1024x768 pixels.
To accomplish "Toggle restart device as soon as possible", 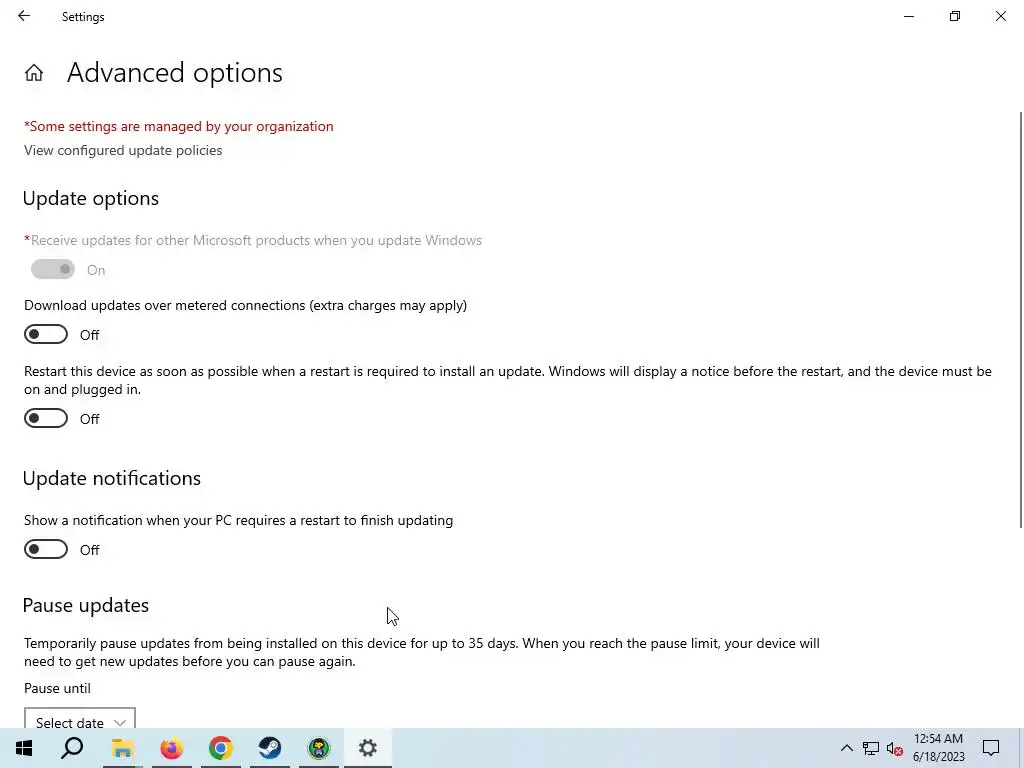I will (46, 418).
